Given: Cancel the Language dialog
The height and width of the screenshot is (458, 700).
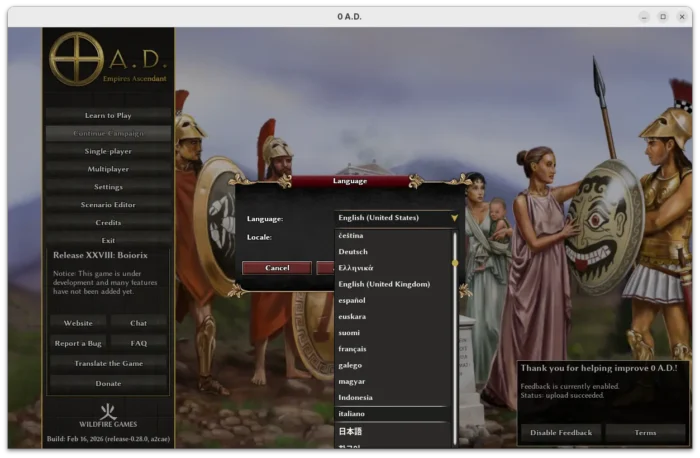Looking at the screenshot, I should coord(277,268).
